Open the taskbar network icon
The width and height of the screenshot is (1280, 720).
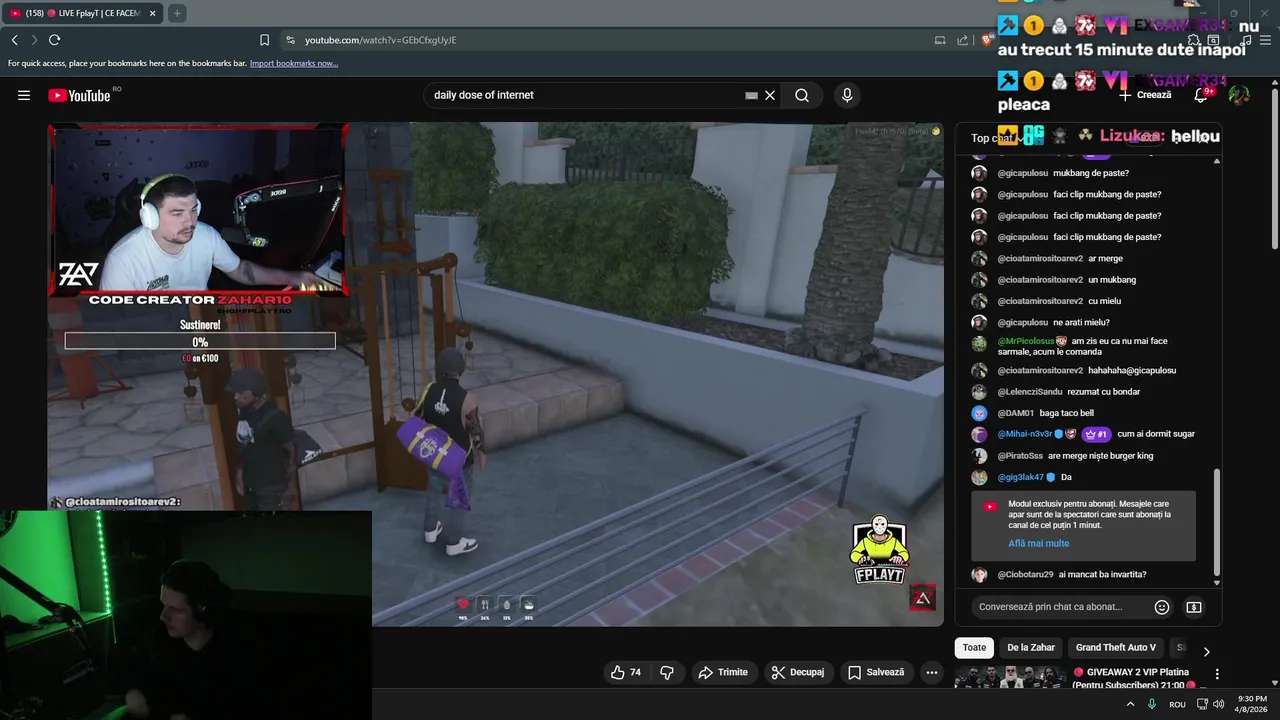coord(1202,704)
